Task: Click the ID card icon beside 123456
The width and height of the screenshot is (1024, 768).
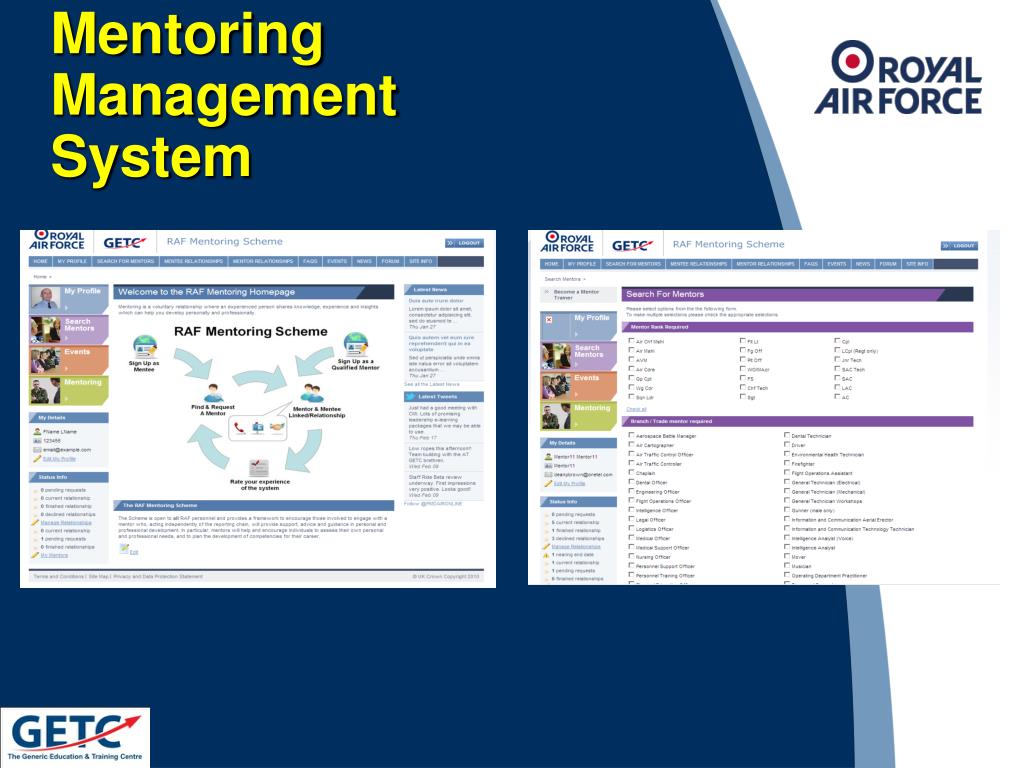Action: point(37,441)
